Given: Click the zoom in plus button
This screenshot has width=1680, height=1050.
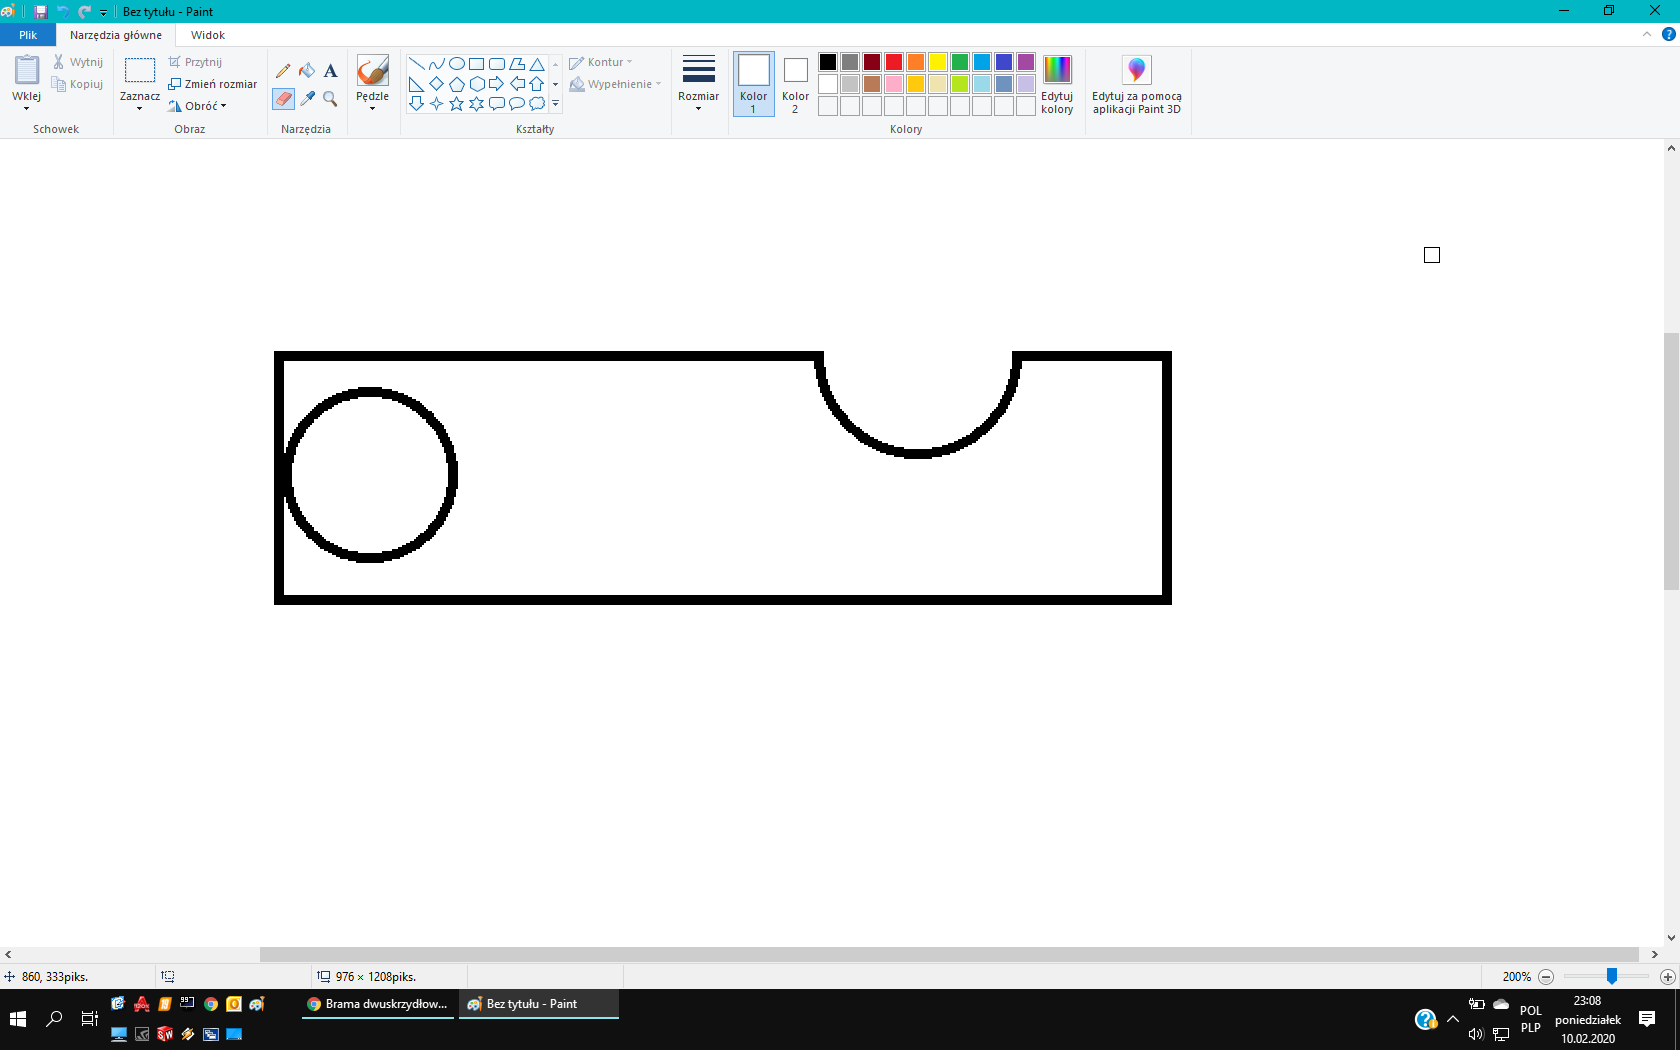Looking at the screenshot, I should 1667,977.
